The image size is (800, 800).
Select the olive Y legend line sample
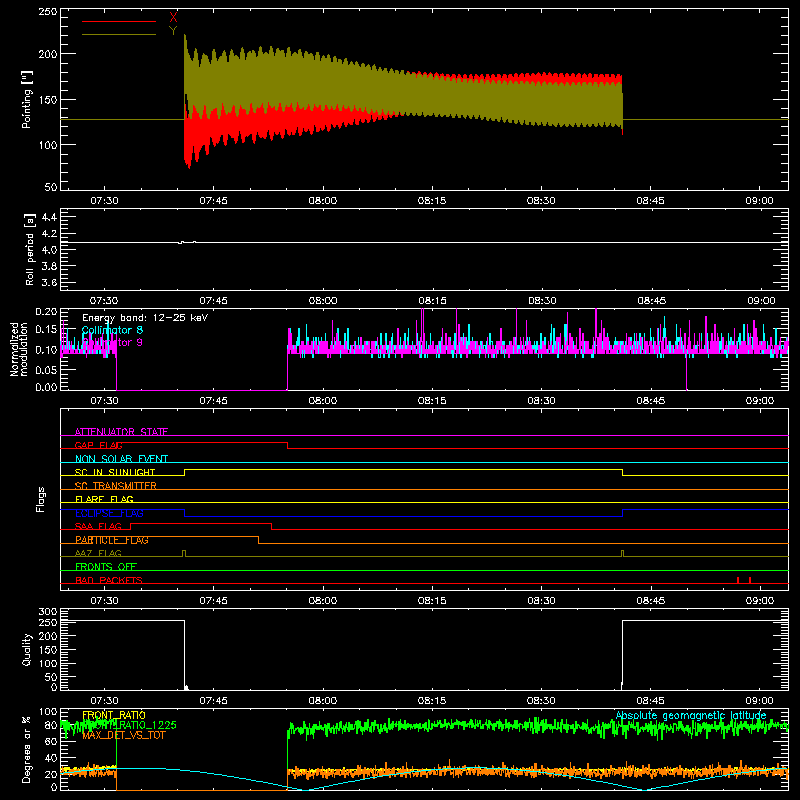[x=119, y=35]
